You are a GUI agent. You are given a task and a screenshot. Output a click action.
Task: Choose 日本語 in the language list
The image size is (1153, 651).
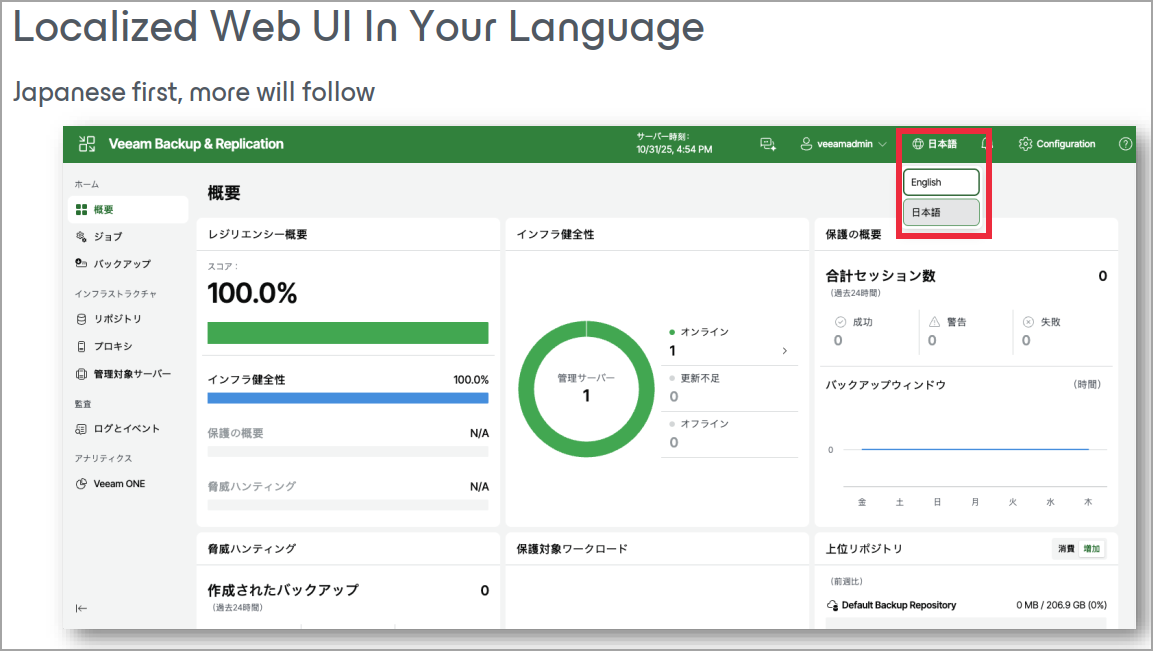[x=940, y=212]
